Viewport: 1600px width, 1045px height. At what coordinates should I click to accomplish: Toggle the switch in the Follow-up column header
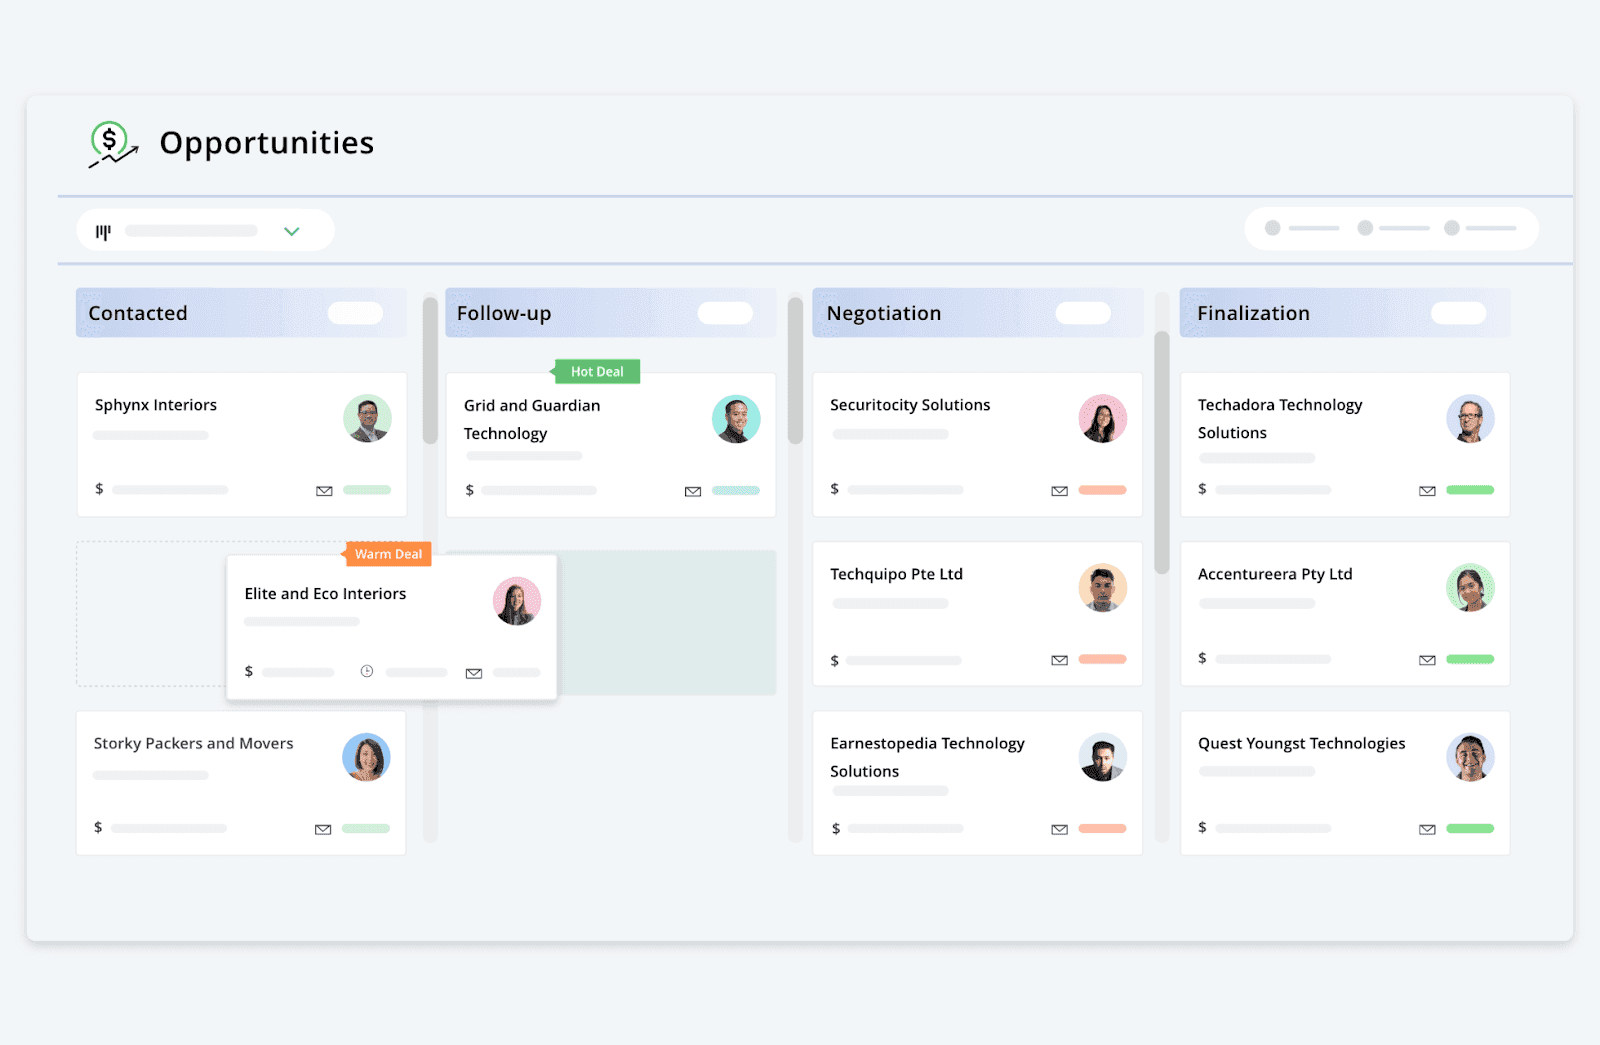point(724,312)
